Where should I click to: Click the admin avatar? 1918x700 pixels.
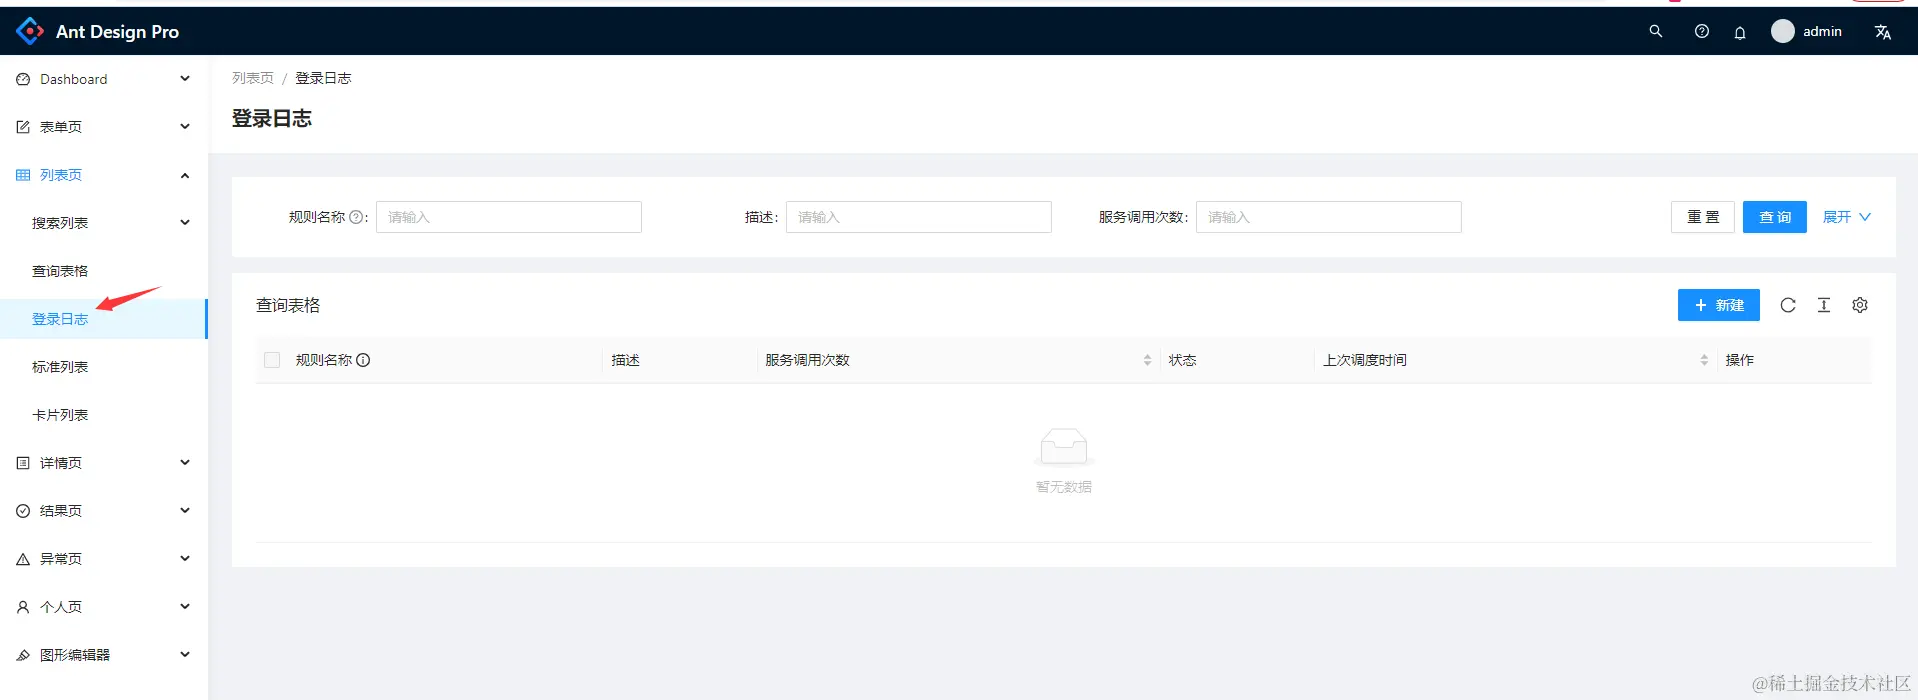pyautogui.click(x=1783, y=32)
